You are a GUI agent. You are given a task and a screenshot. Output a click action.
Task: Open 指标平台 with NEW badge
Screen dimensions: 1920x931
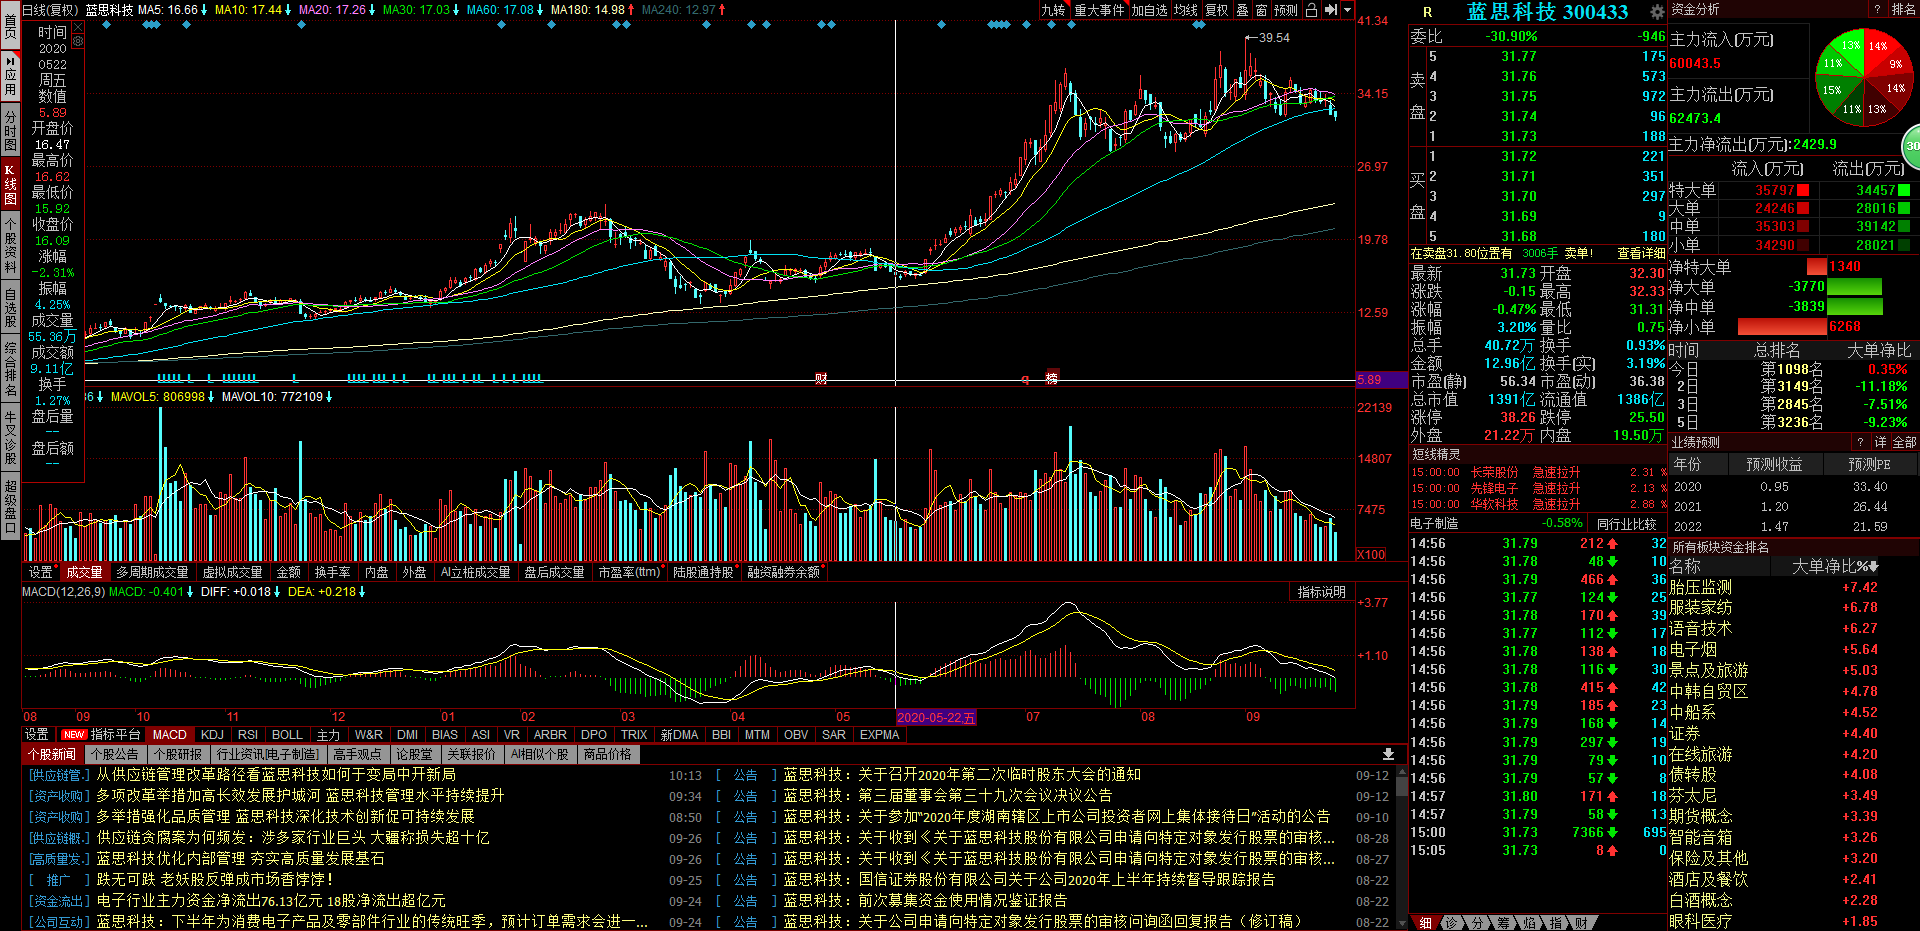pyautogui.click(x=102, y=734)
